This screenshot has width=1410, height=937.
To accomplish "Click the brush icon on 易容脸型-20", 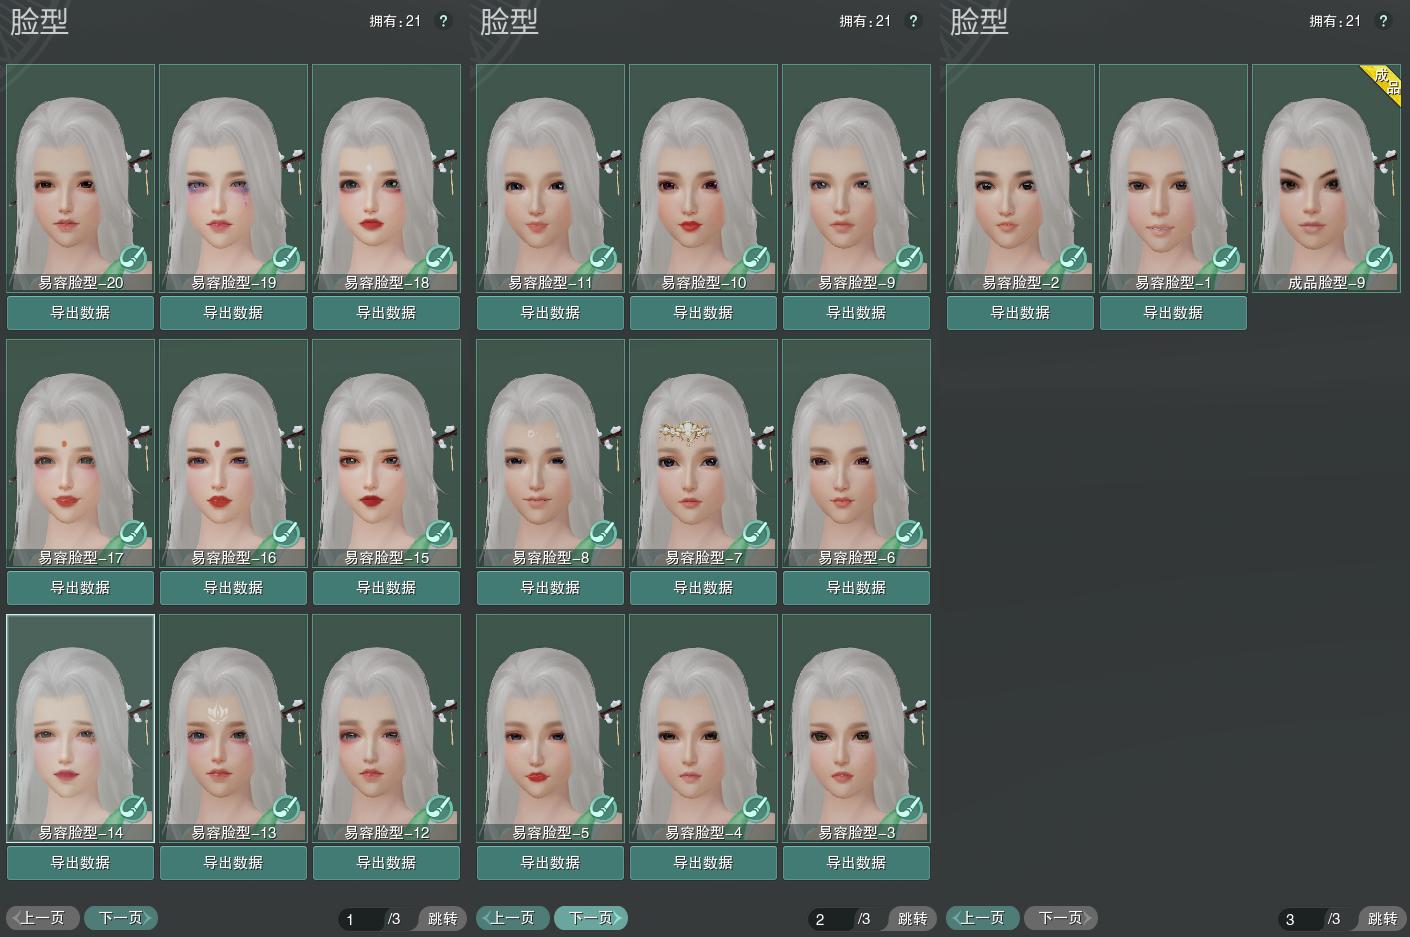I will [x=133, y=259].
